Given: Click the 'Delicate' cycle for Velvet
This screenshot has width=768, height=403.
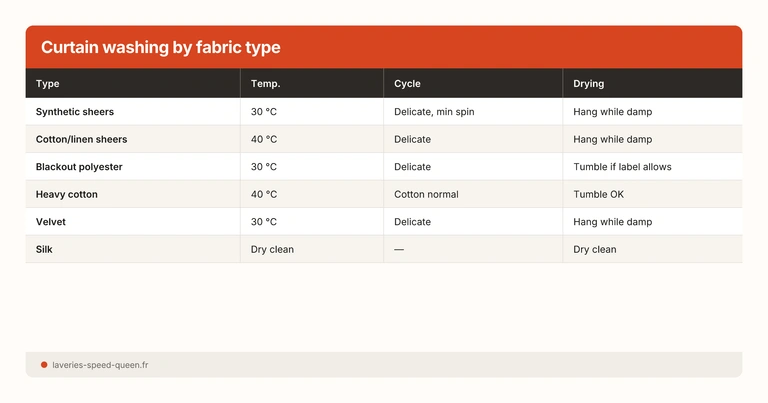Looking at the screenshot, I should point(412,222).
